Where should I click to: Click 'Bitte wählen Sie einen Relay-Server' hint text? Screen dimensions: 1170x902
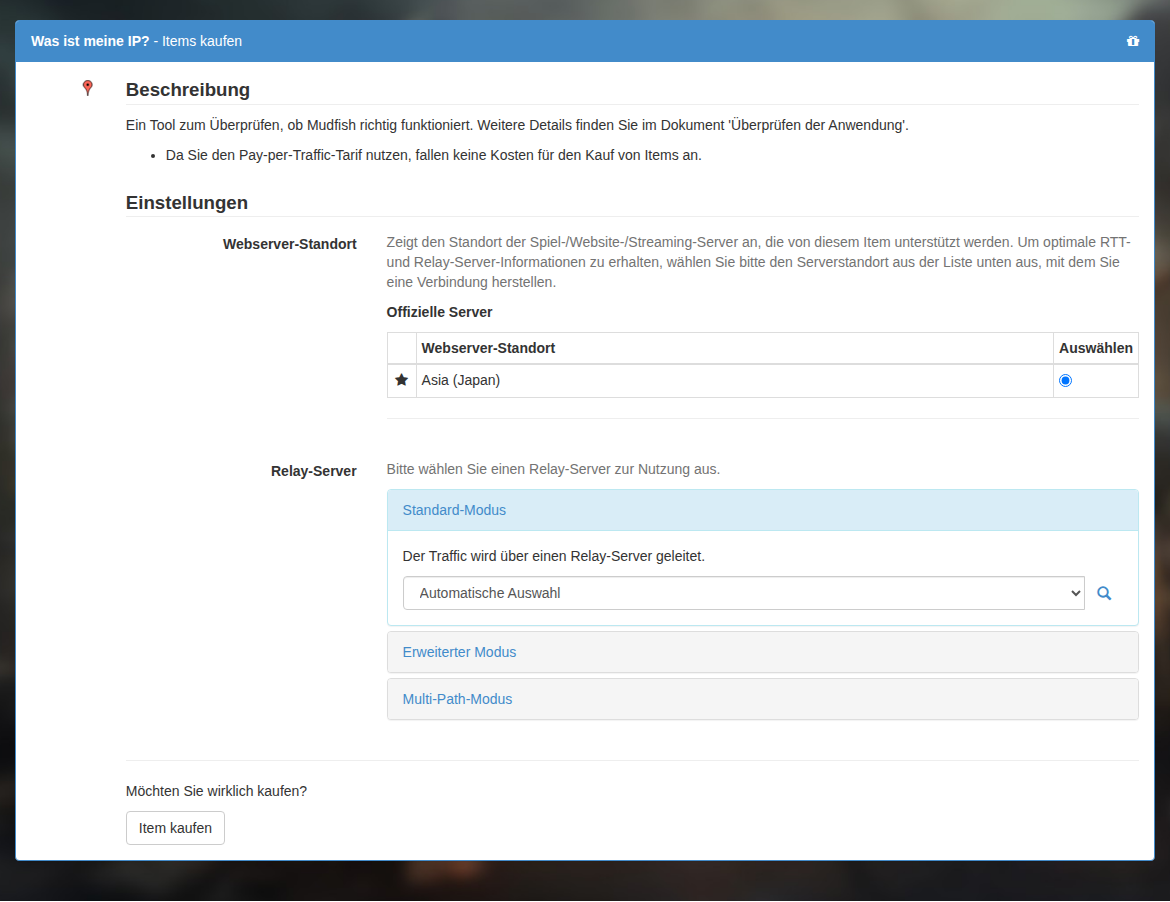(553, 469)
